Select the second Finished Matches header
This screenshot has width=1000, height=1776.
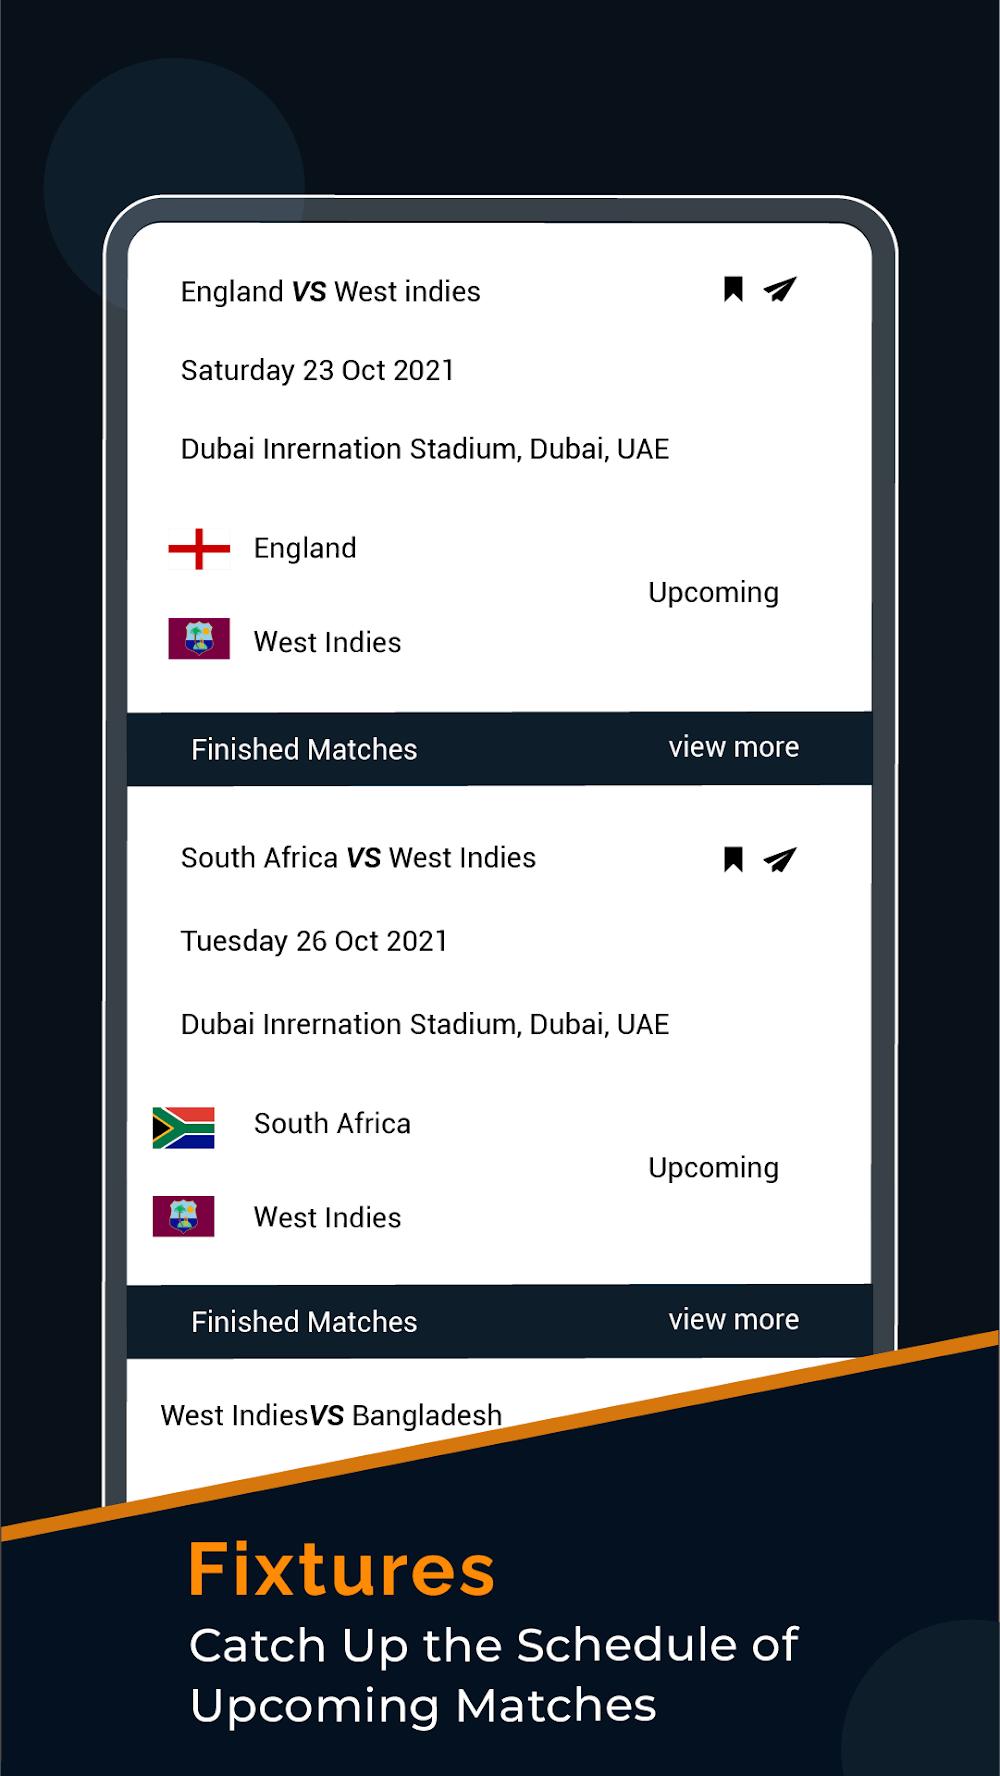click(x=304, y=1322)
